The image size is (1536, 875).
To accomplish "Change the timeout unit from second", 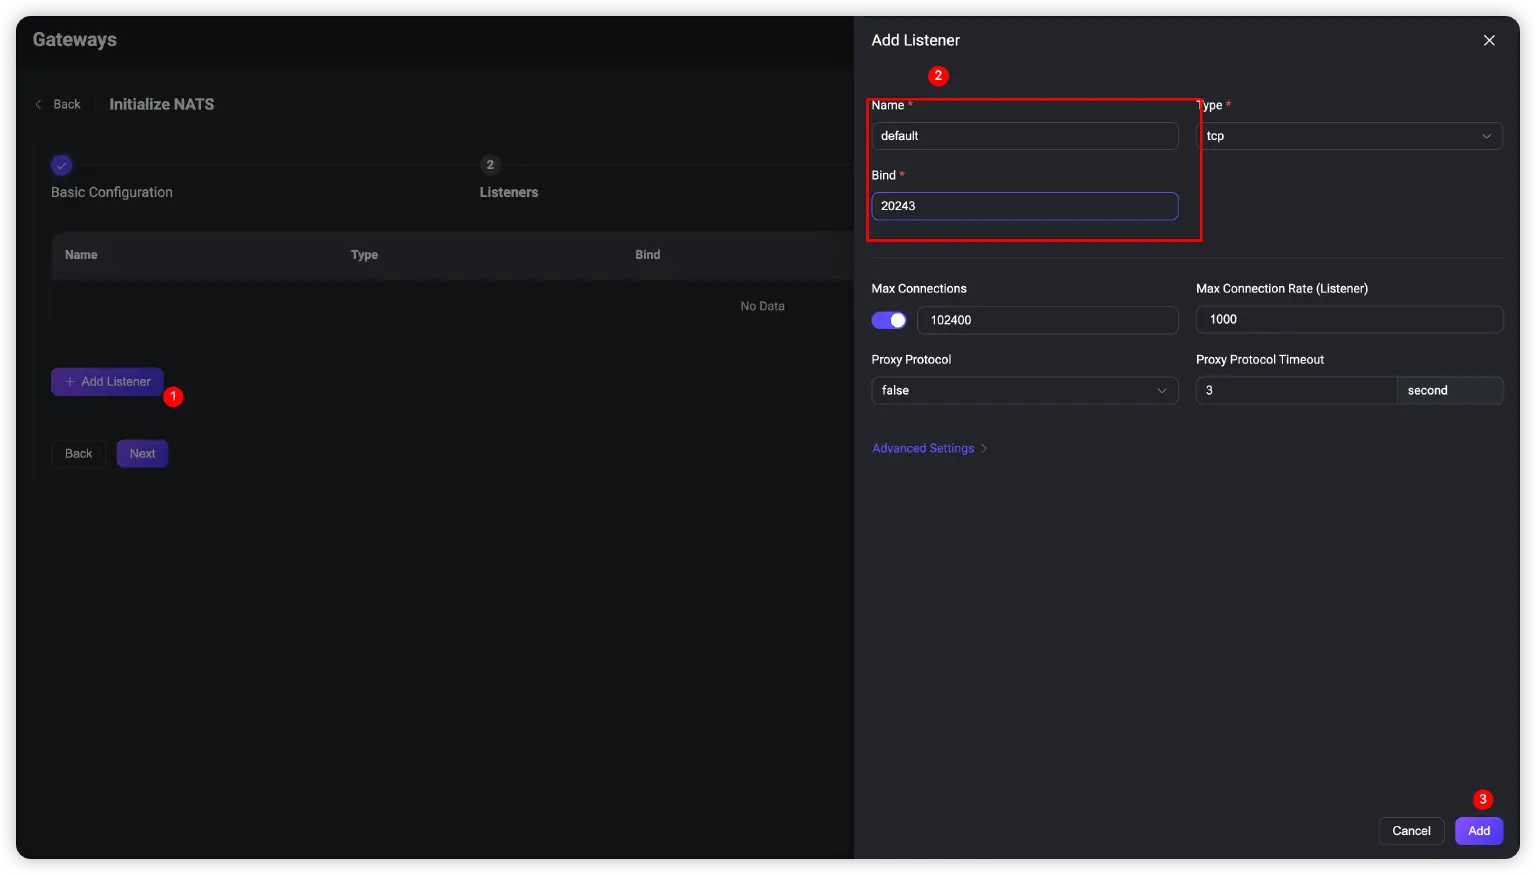I will (1449, 391).
